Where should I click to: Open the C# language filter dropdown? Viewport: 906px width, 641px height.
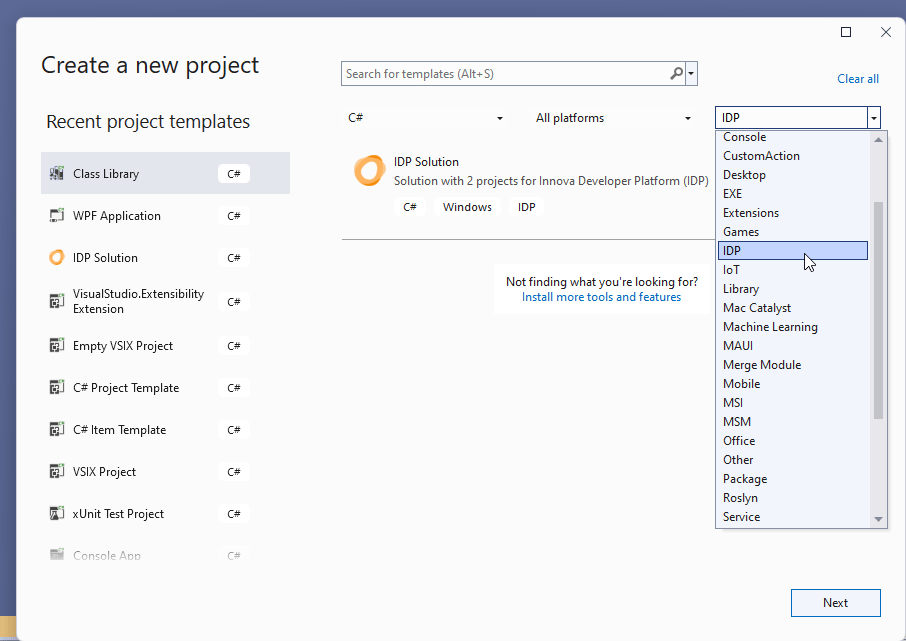tap(500, 118)
